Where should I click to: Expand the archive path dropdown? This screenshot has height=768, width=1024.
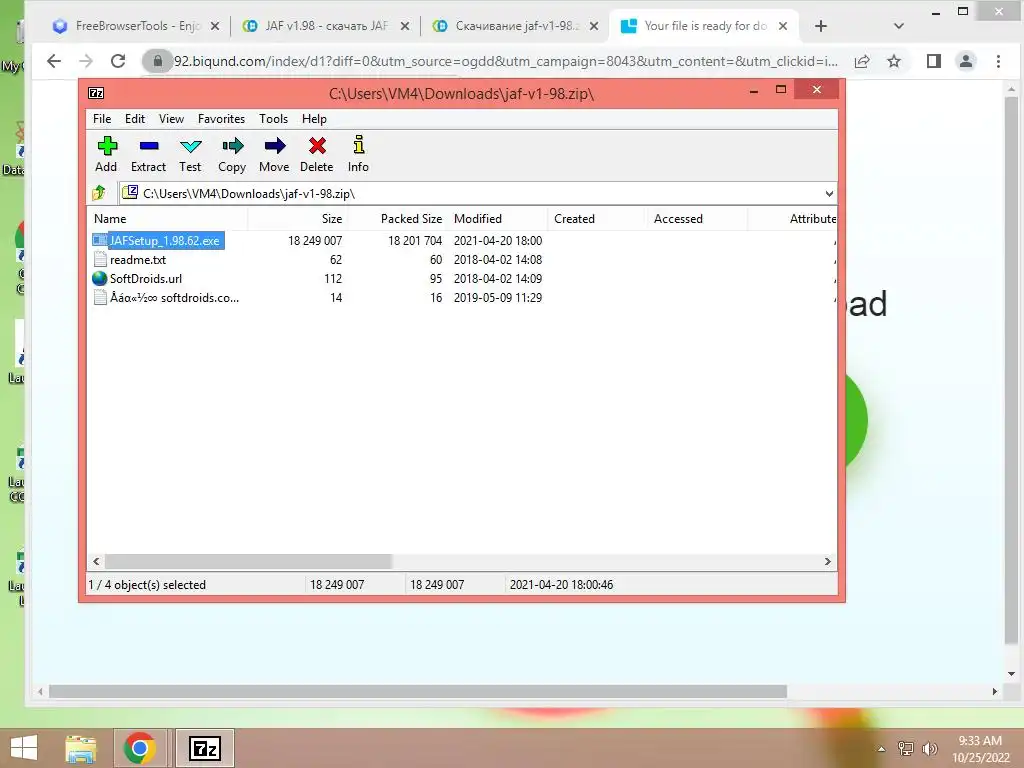coord(829,193)
